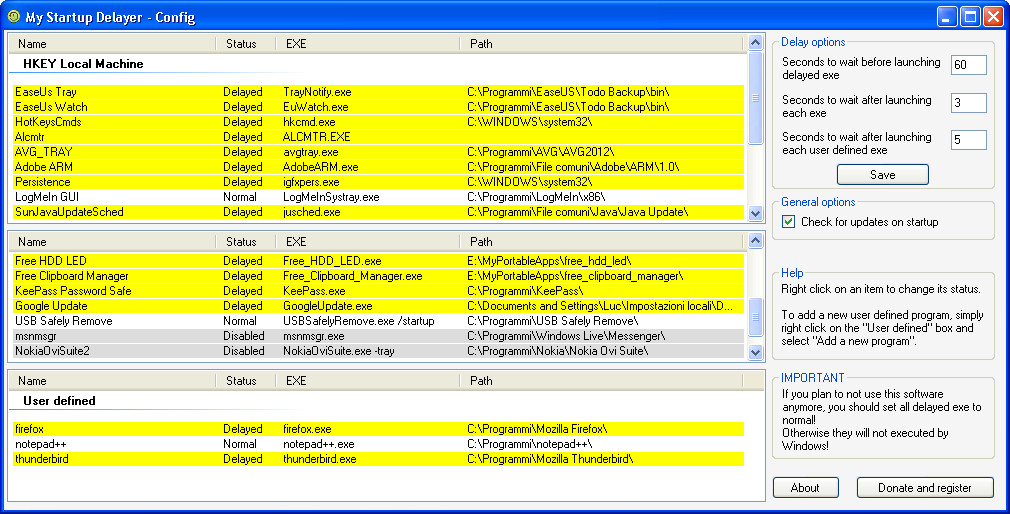Select the SunJavaUpdateSched row
The height and width of the screenshot is (514, 1010).
[379, 212]
